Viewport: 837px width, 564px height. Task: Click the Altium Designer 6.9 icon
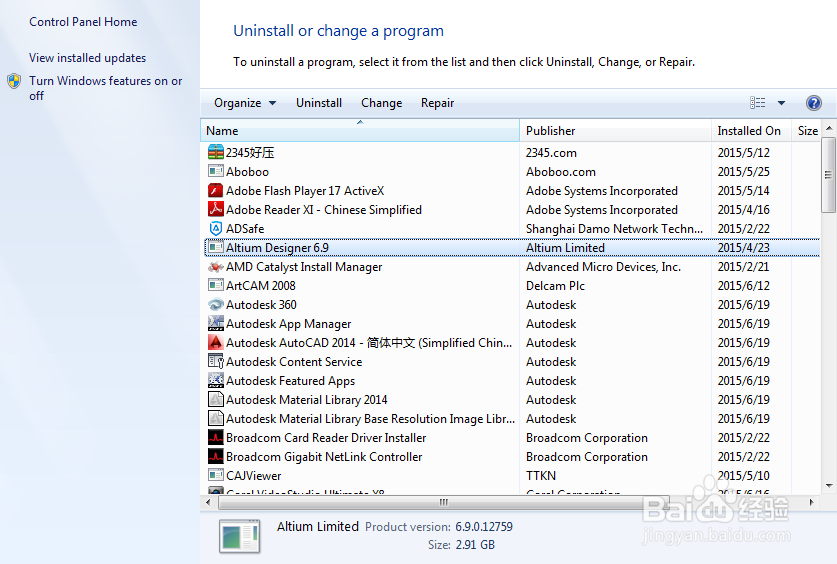pyautogui.click(x=216, y=248)
